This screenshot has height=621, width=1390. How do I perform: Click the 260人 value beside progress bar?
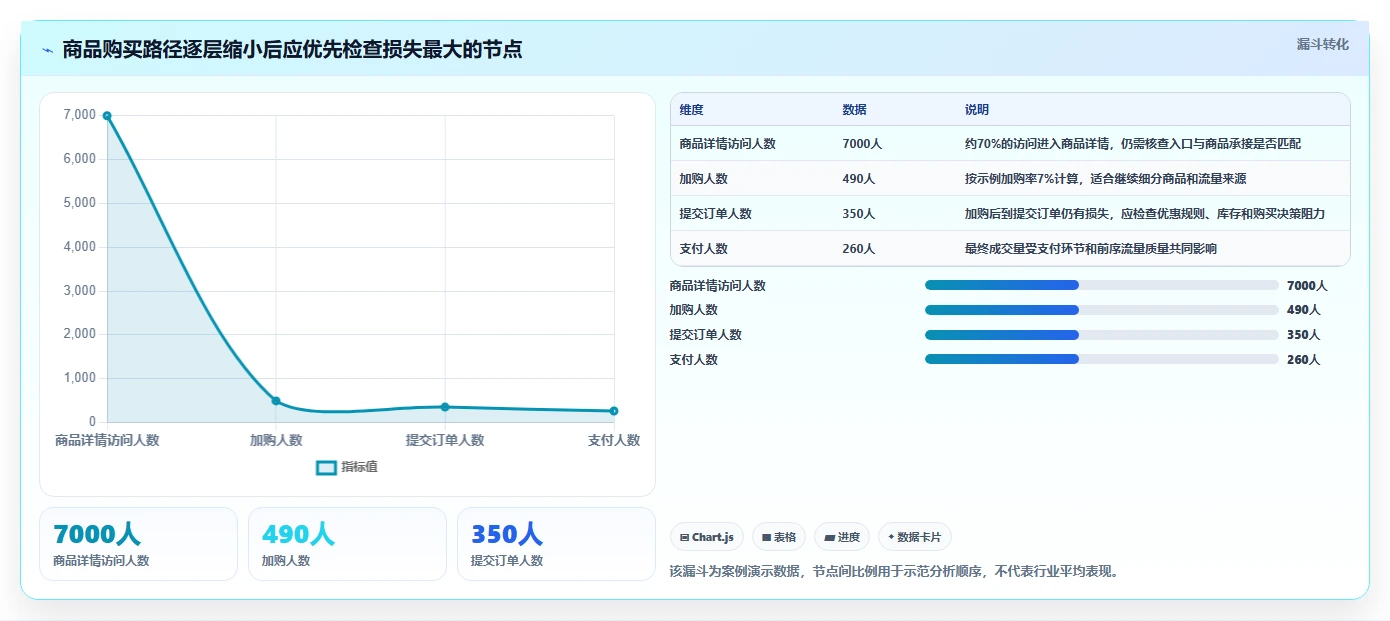coord(1303,360)
